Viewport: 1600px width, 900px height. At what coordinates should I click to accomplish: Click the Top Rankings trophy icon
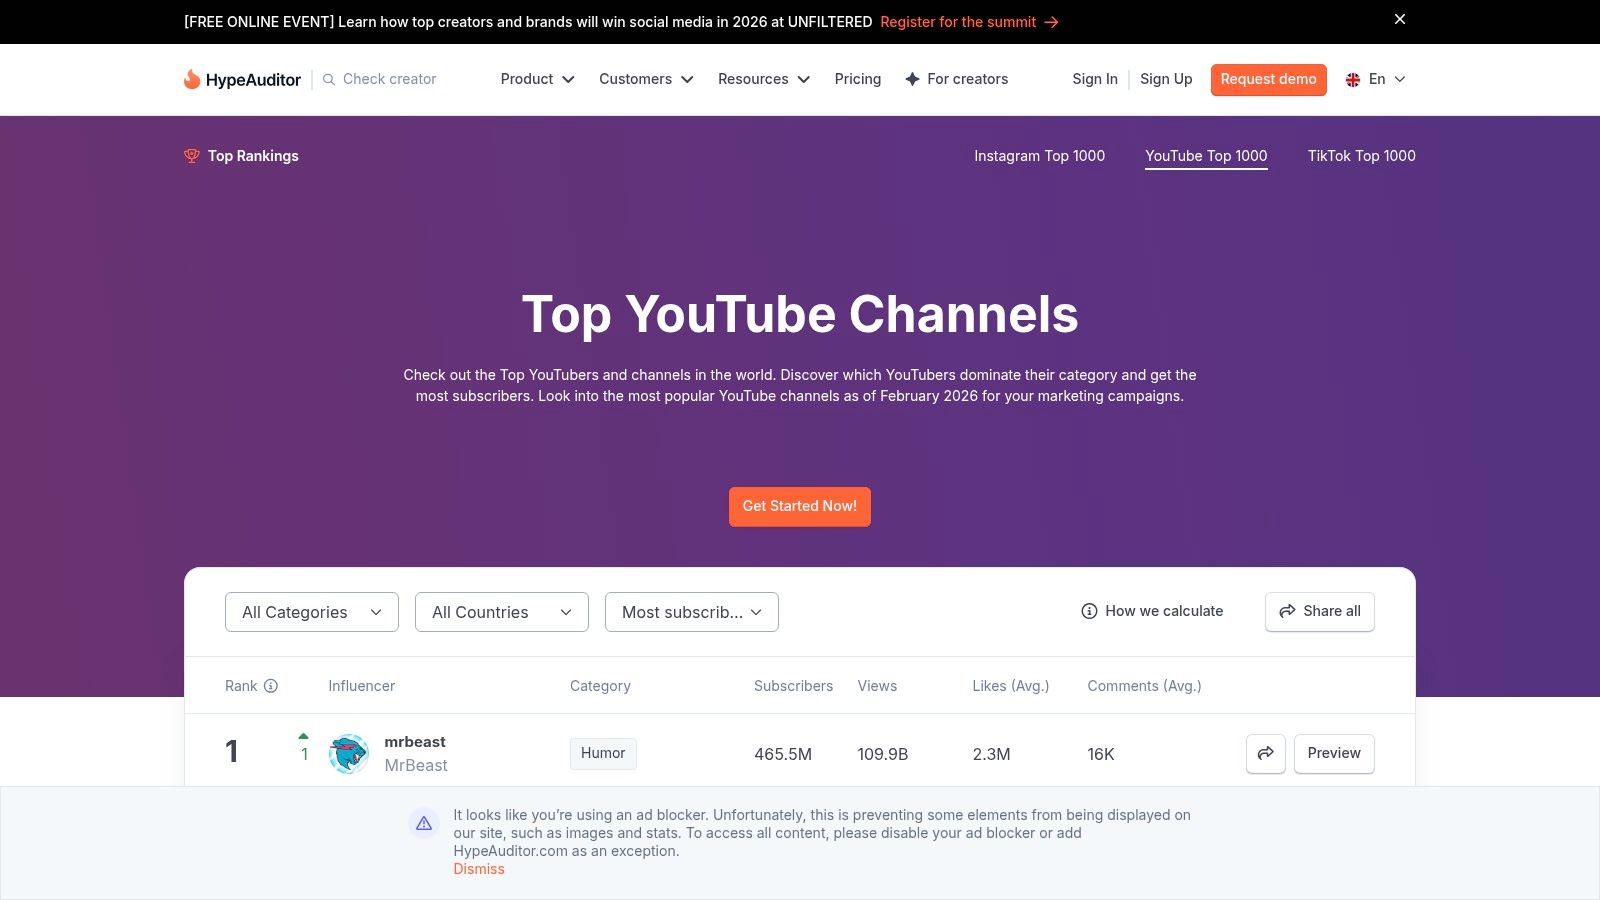tap(192, 156)
